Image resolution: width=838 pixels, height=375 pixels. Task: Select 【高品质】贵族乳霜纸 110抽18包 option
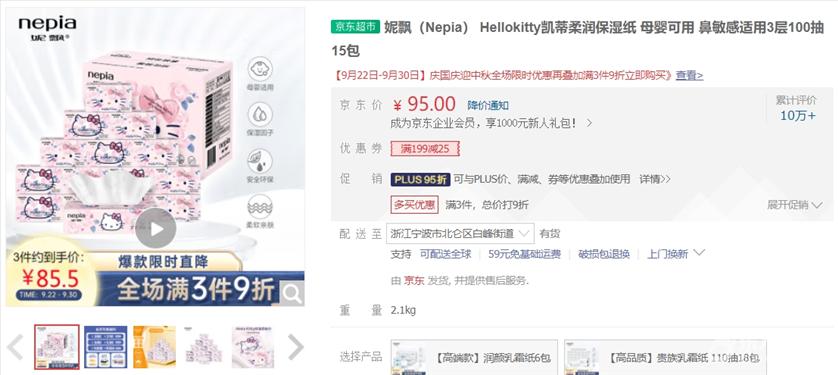point(665,357)
